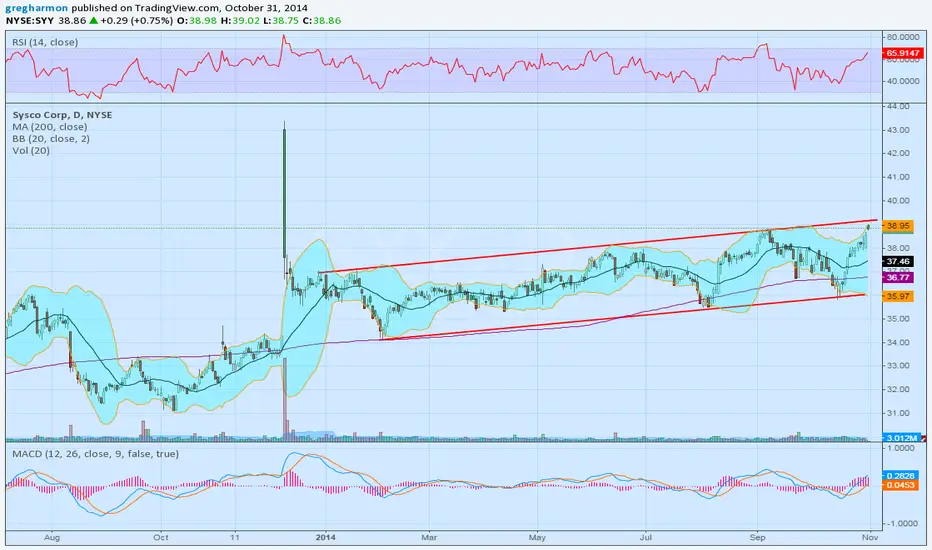This screenshot has height=550, width=932.
Task: Click the 80.0000 RSI axis label
Action: tap(903, 37)
